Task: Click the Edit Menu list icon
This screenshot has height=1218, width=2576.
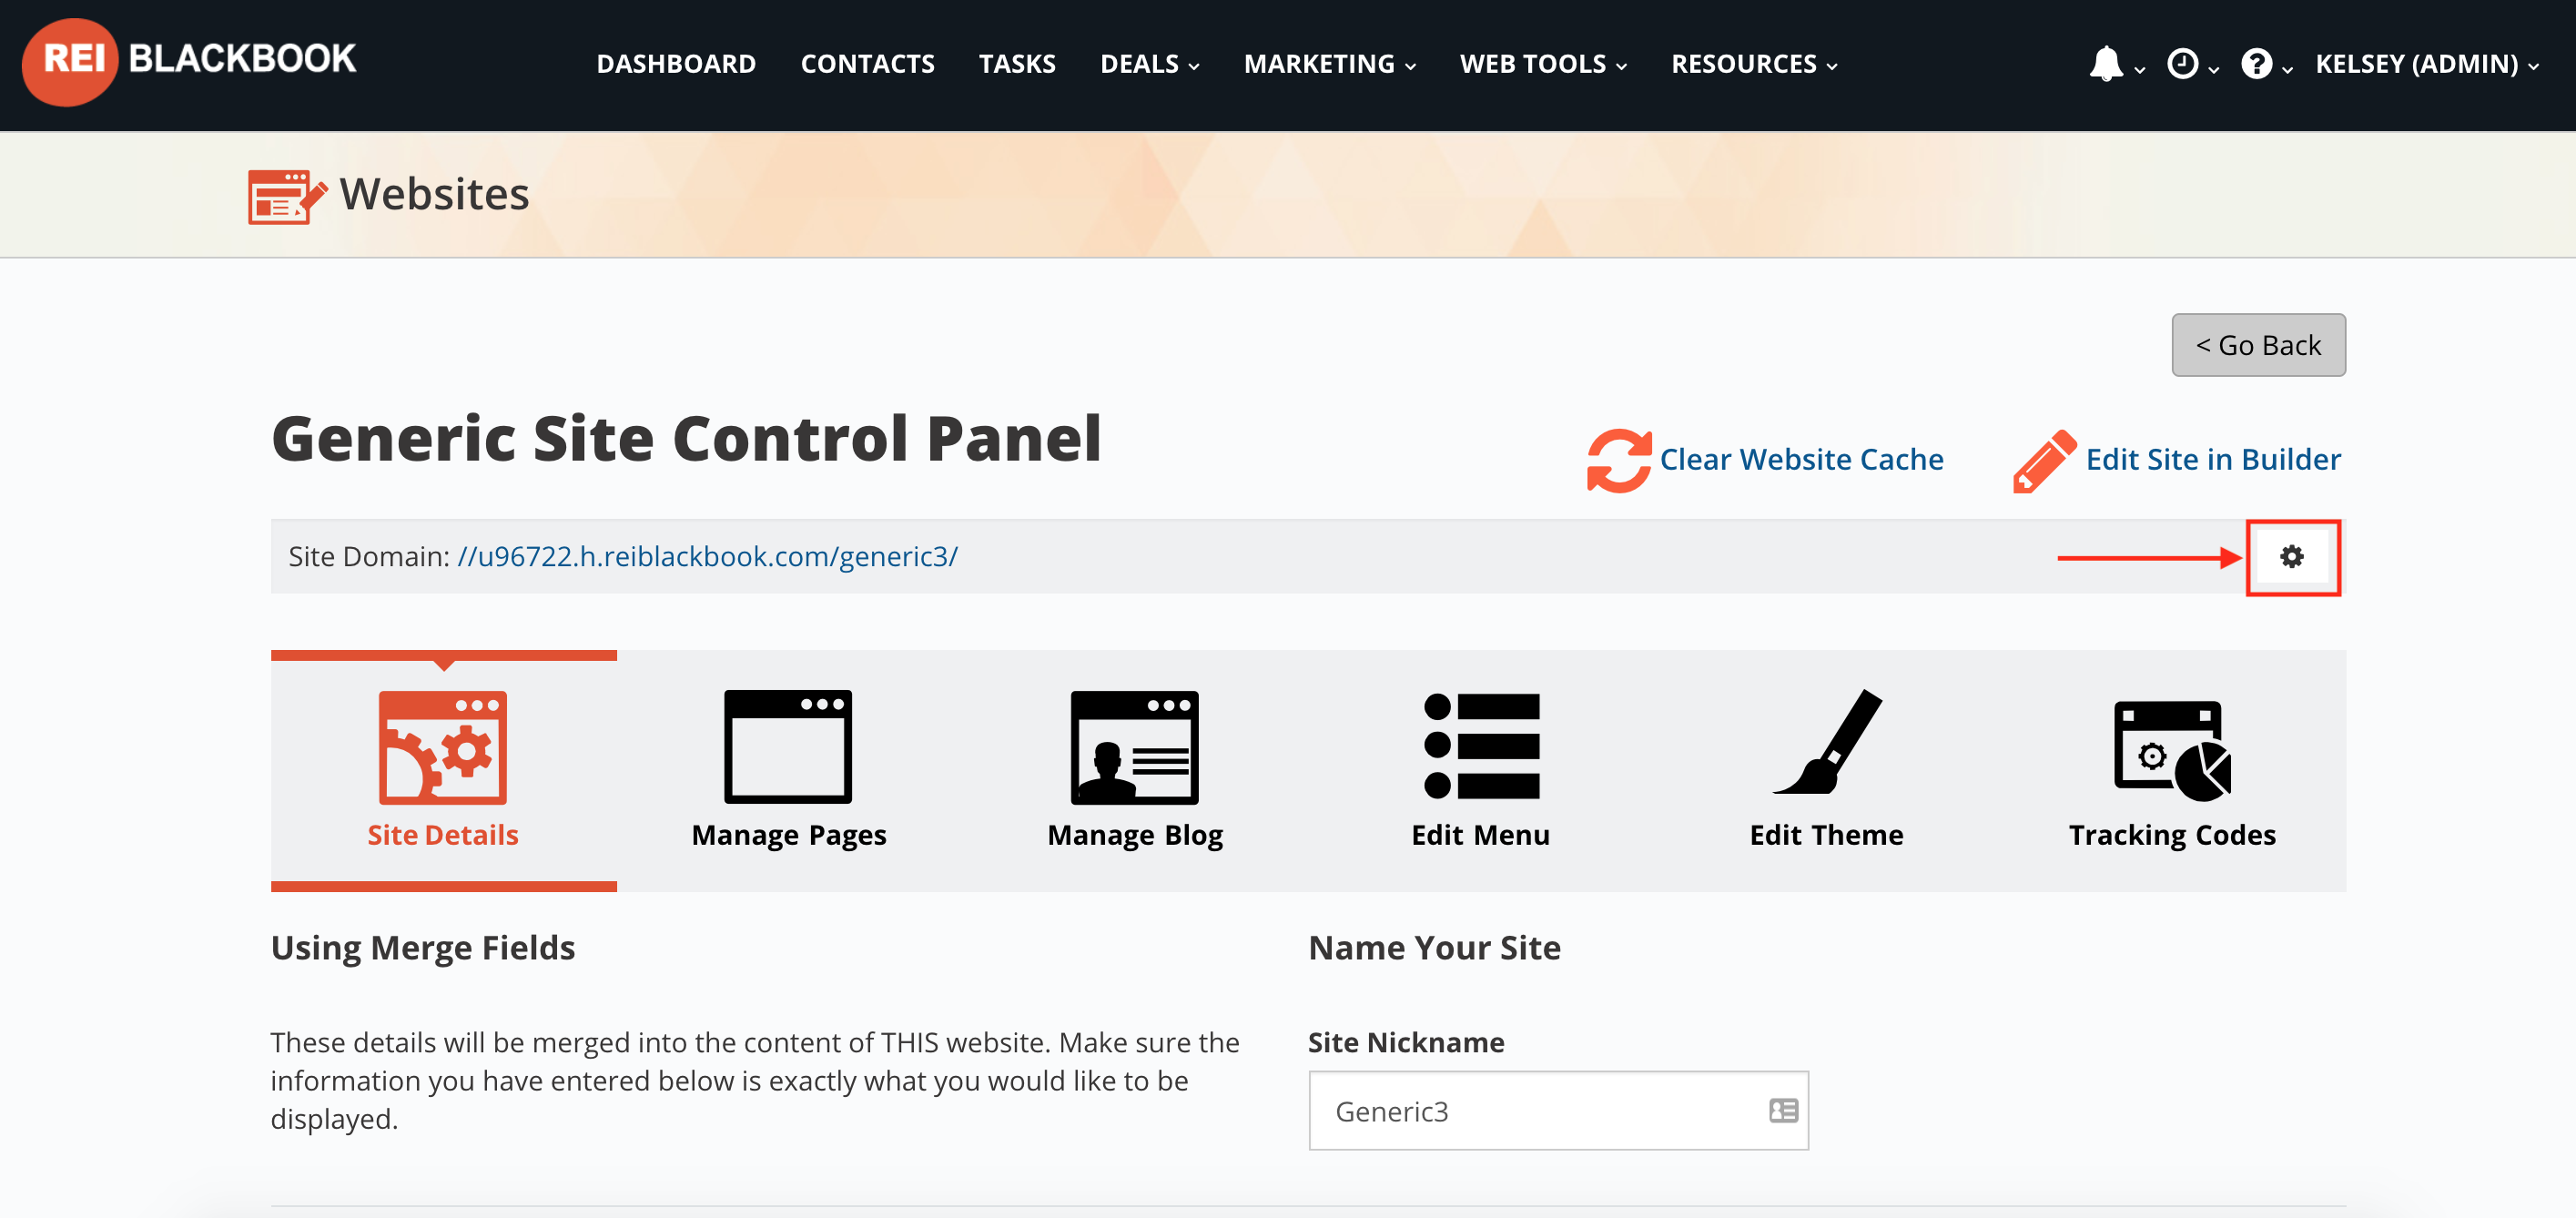Action: tap(1481, 746)
